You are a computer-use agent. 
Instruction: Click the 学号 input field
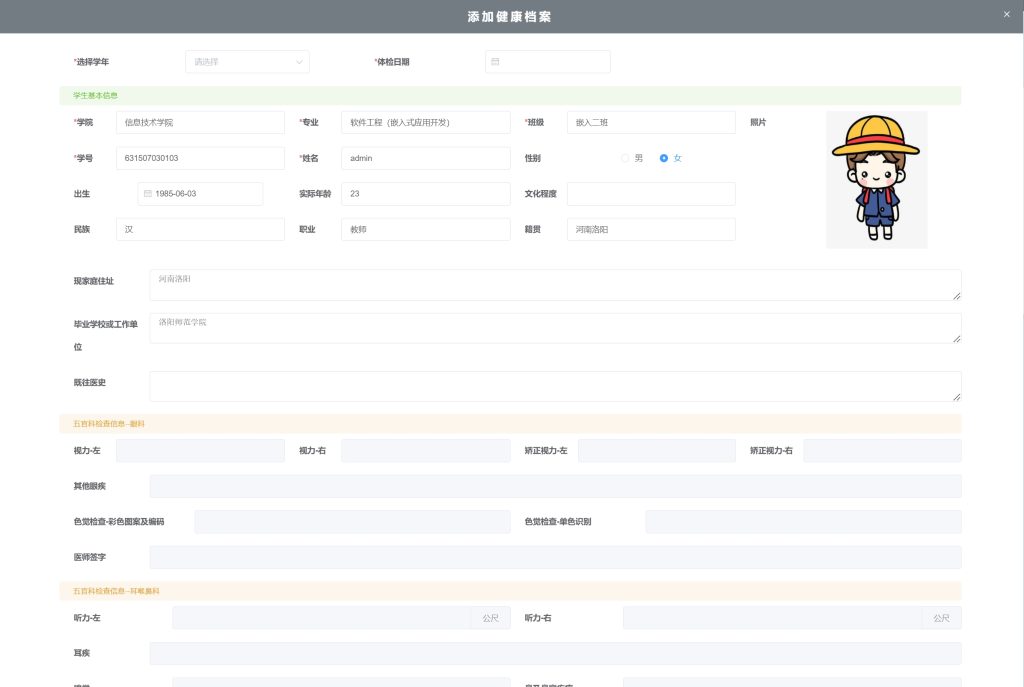point(200,158)
